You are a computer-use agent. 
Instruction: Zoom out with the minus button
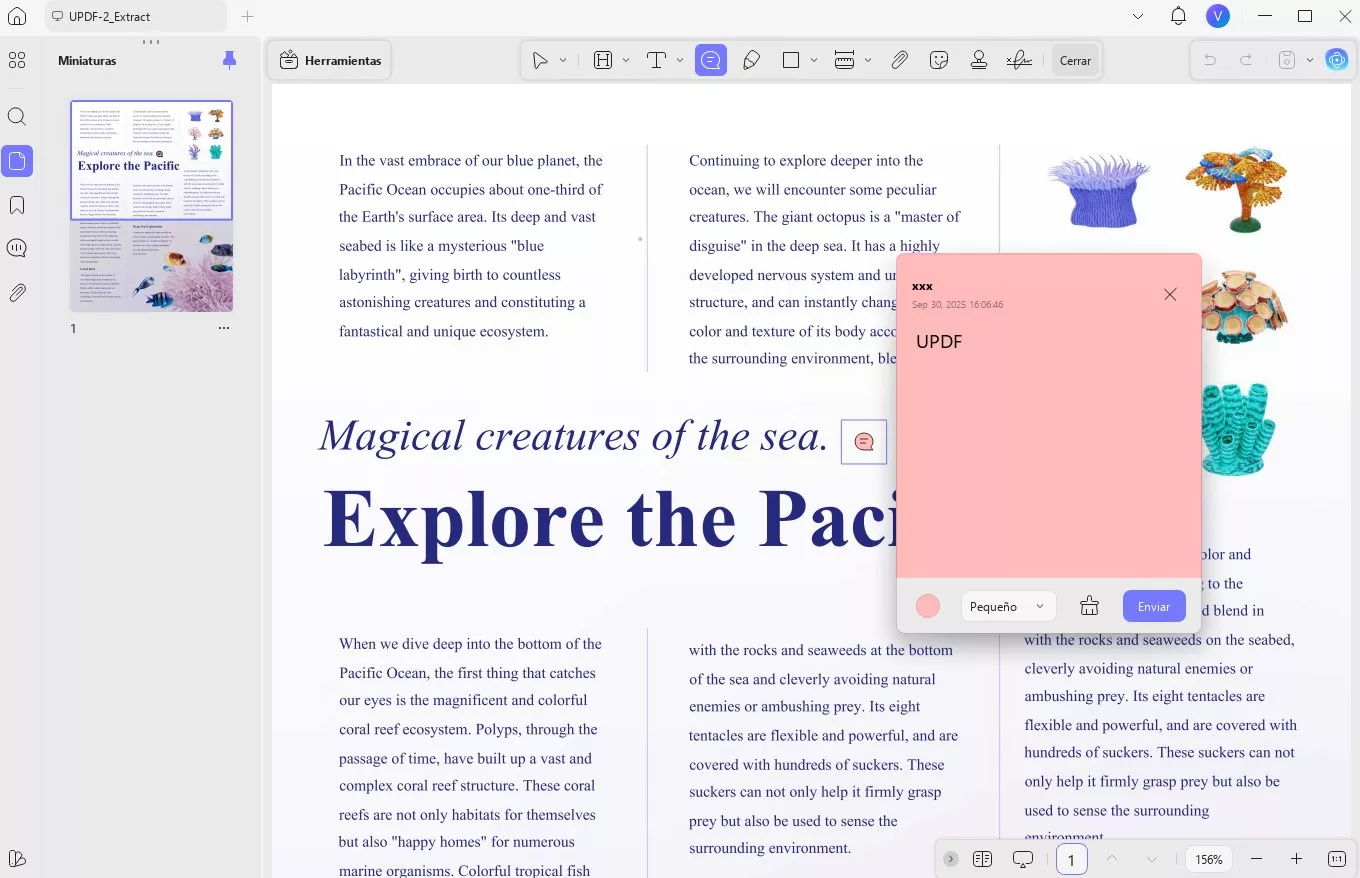pyautogui.click(x=1257, y=859)
